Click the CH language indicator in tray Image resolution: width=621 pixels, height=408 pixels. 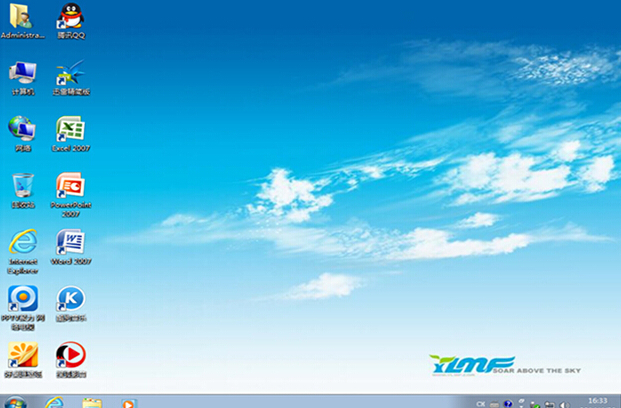[x=480, y=404]
